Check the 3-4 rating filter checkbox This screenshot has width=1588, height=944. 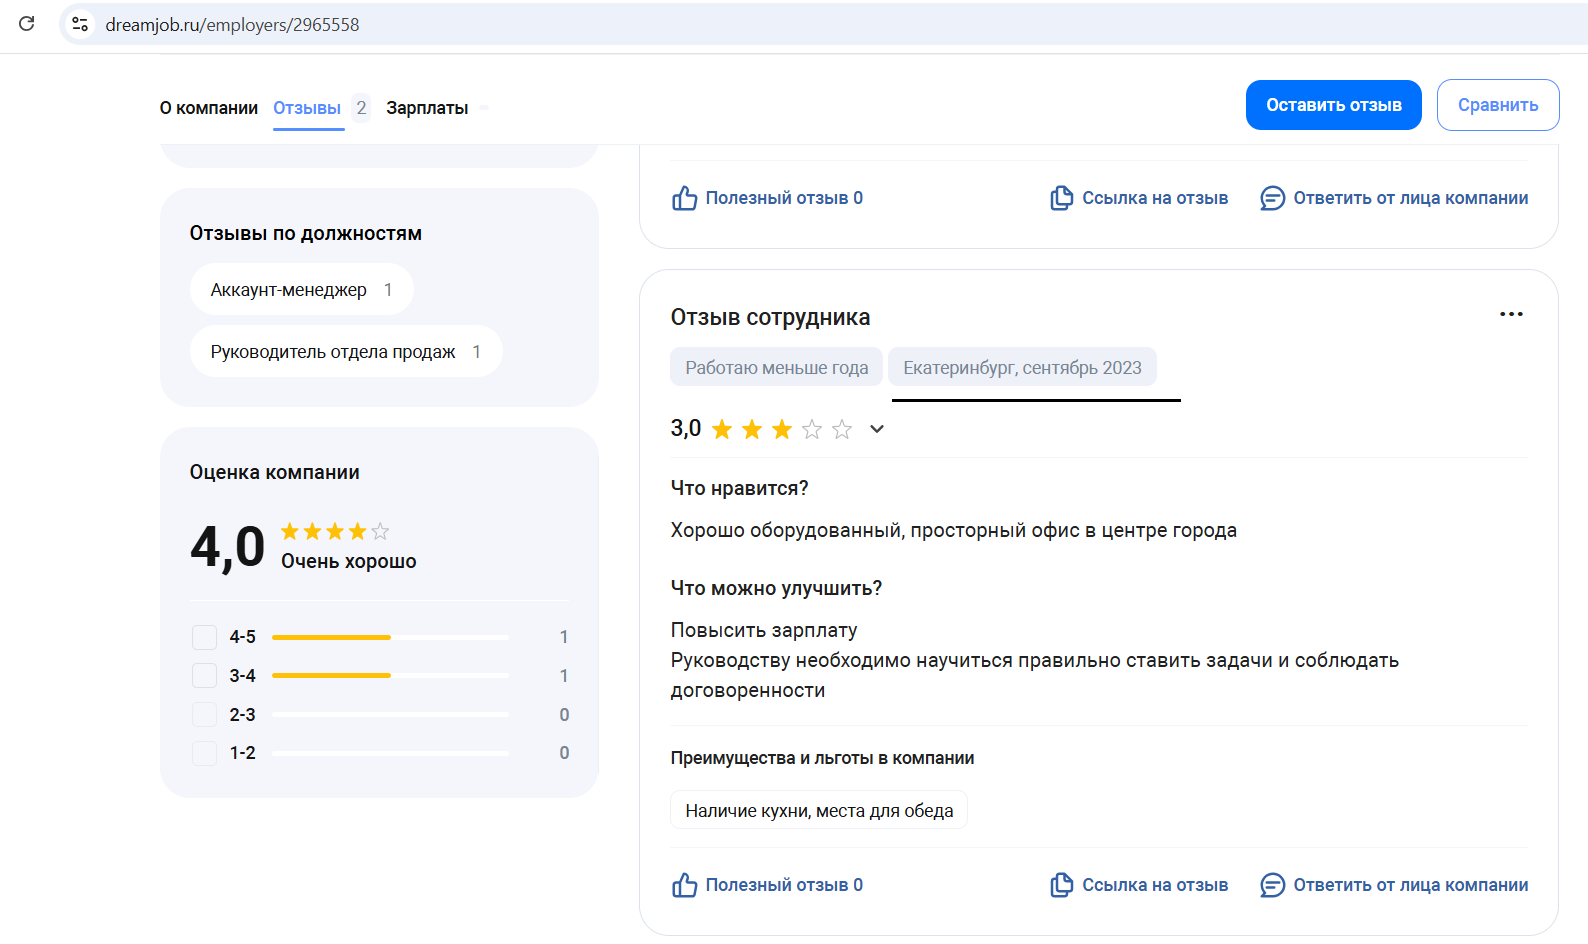[204, 676]
